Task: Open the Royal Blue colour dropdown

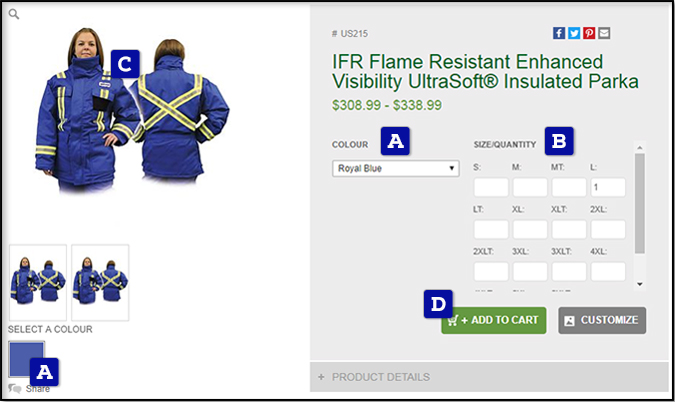Action: tap(396, 168)
